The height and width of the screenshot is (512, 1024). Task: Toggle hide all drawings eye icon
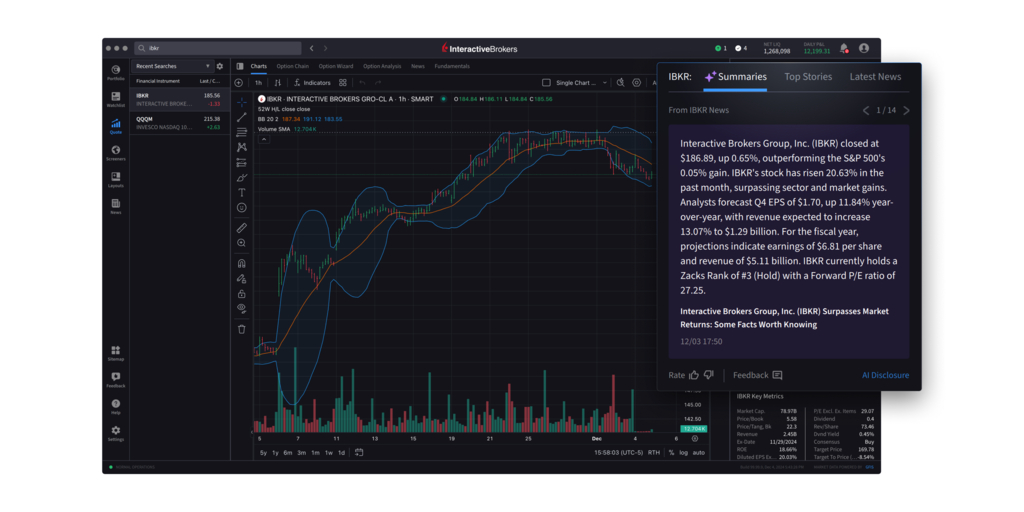point(241,308)
